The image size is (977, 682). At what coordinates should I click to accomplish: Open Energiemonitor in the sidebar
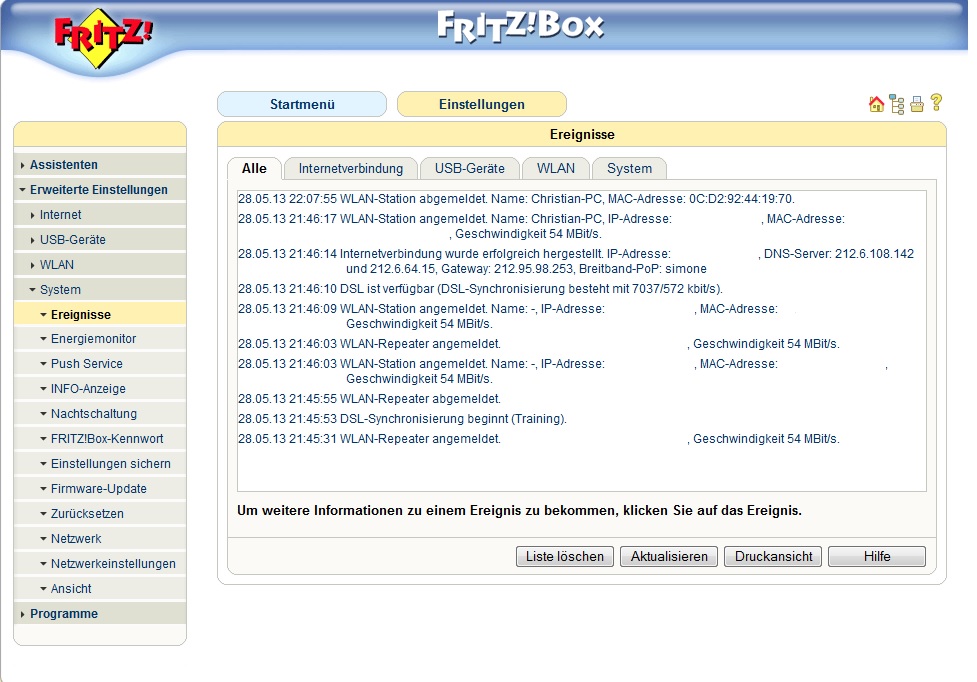(x=100, y=339)
